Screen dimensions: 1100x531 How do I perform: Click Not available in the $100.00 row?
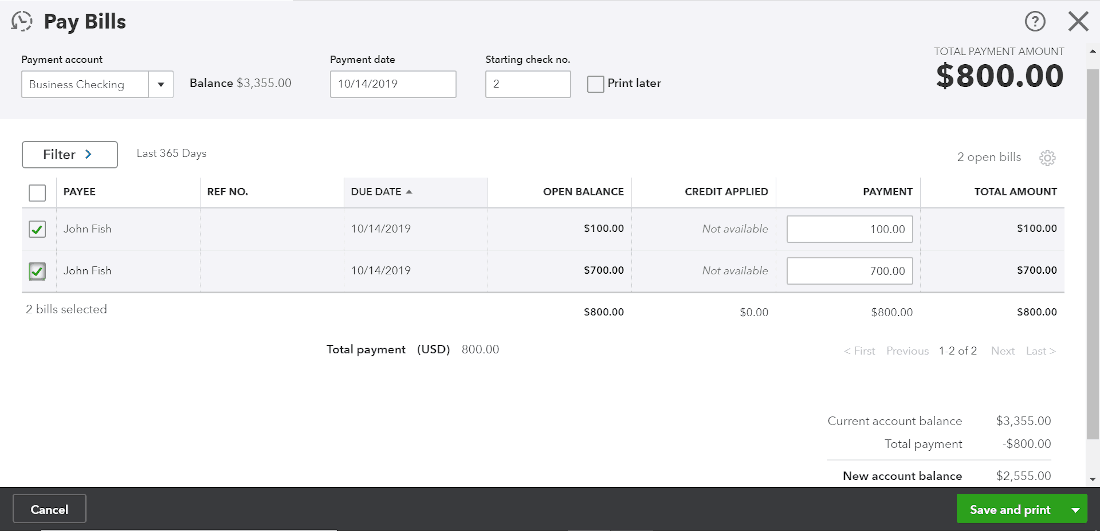coord(735,229)
